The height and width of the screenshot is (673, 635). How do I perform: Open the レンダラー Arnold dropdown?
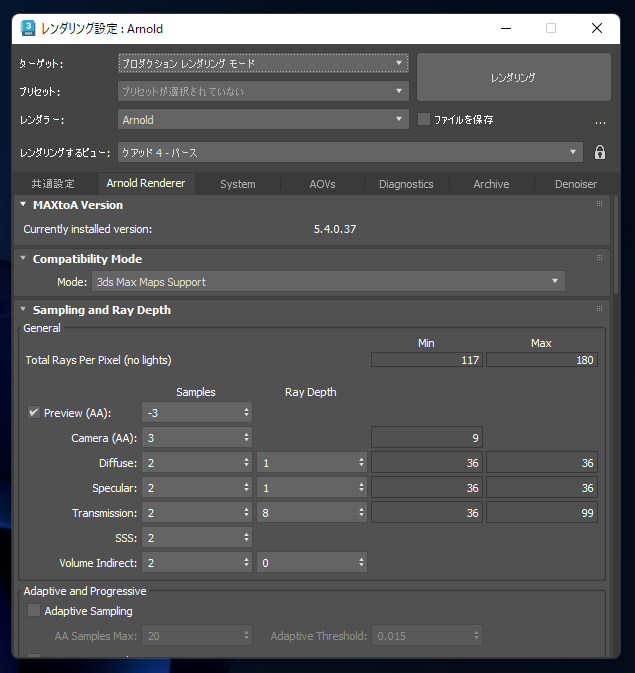[x=263, y=119]
